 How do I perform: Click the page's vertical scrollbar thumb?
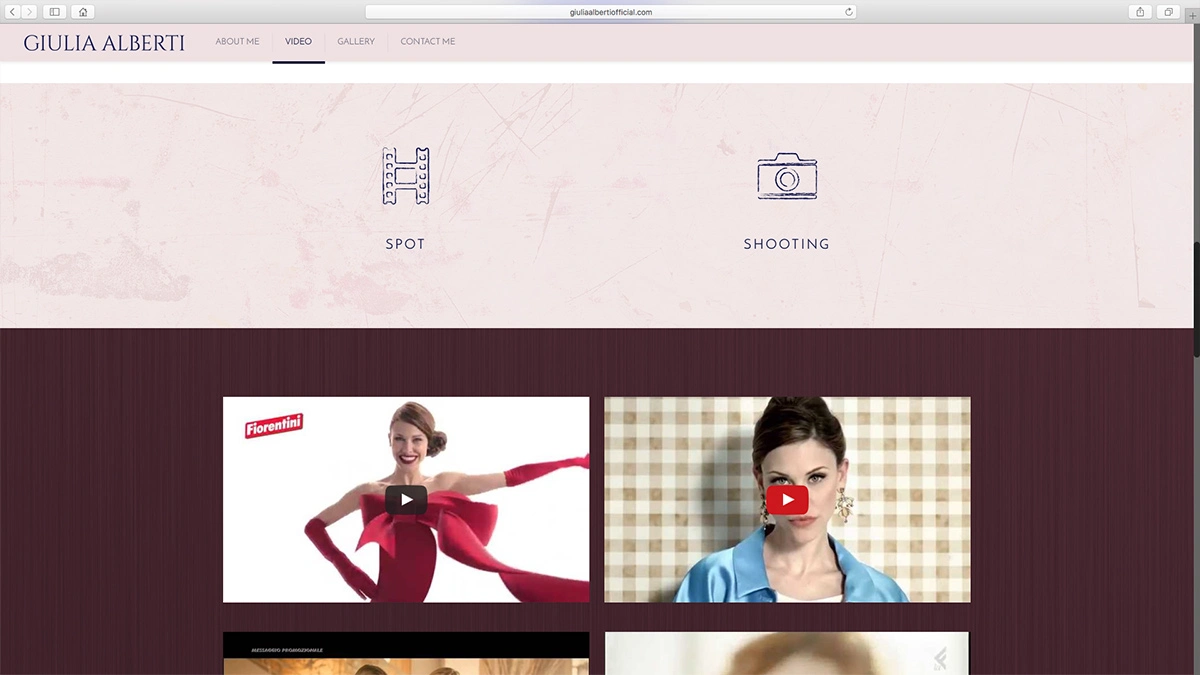1196,300
